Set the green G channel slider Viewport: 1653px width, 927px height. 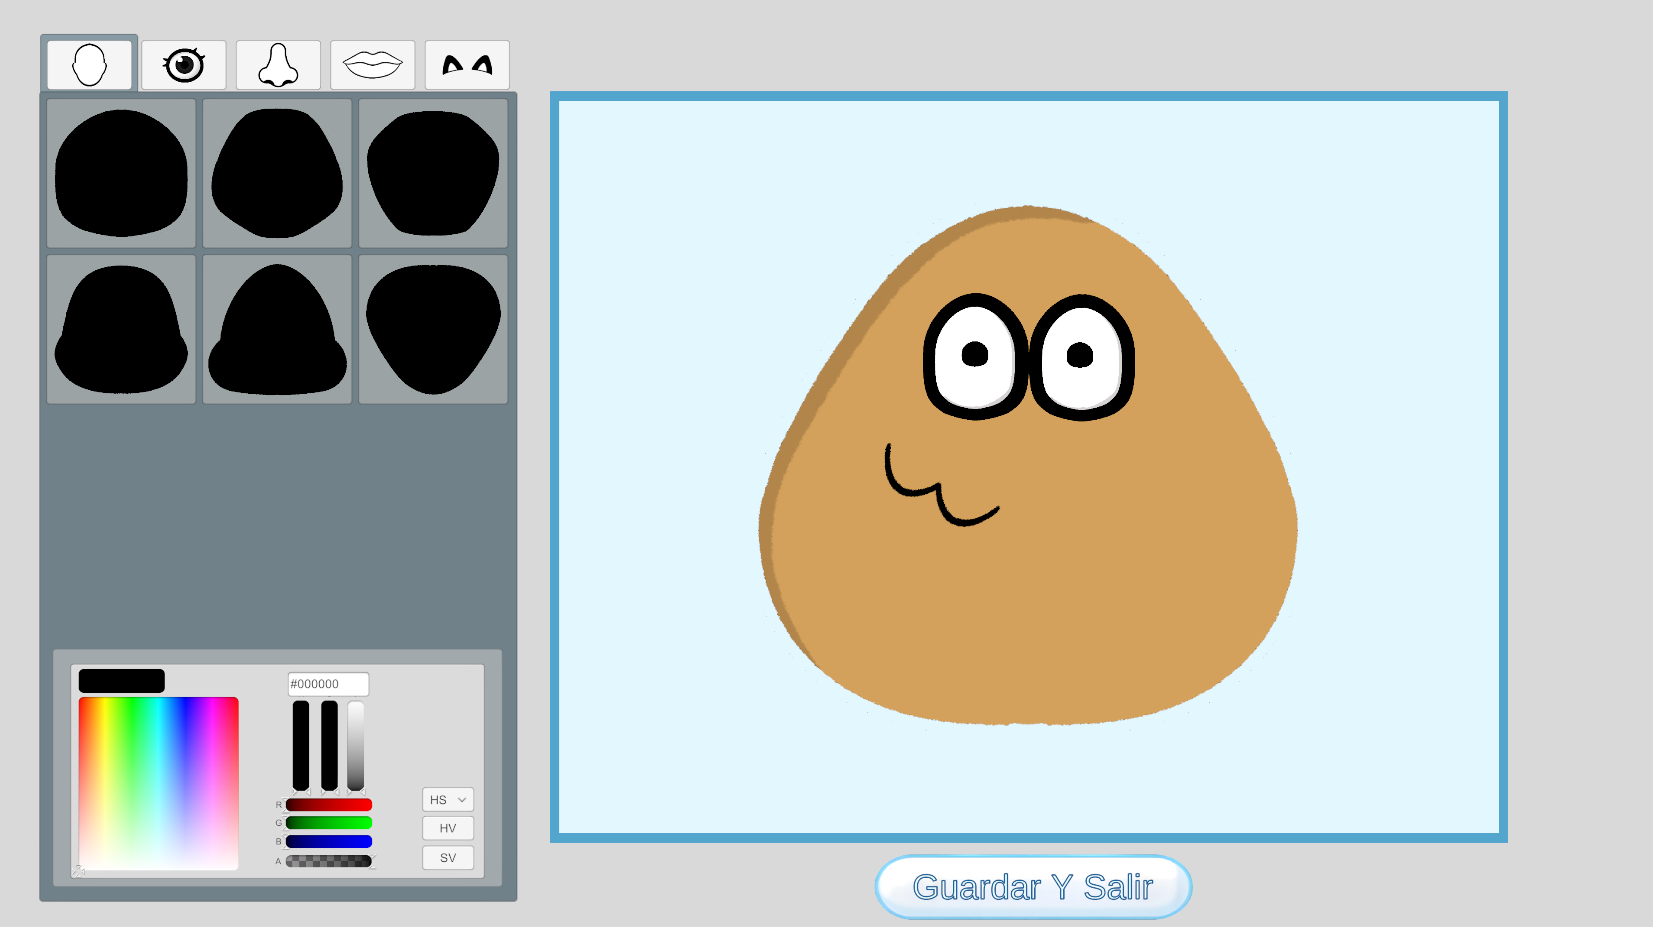(x=329, y=823)
